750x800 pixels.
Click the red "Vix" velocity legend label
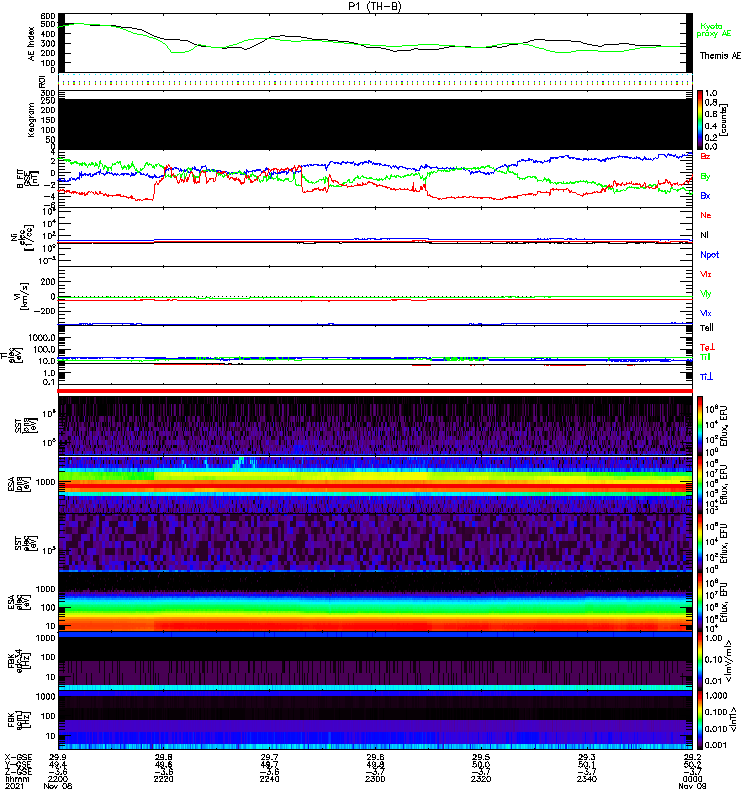(x=706, y=274)
